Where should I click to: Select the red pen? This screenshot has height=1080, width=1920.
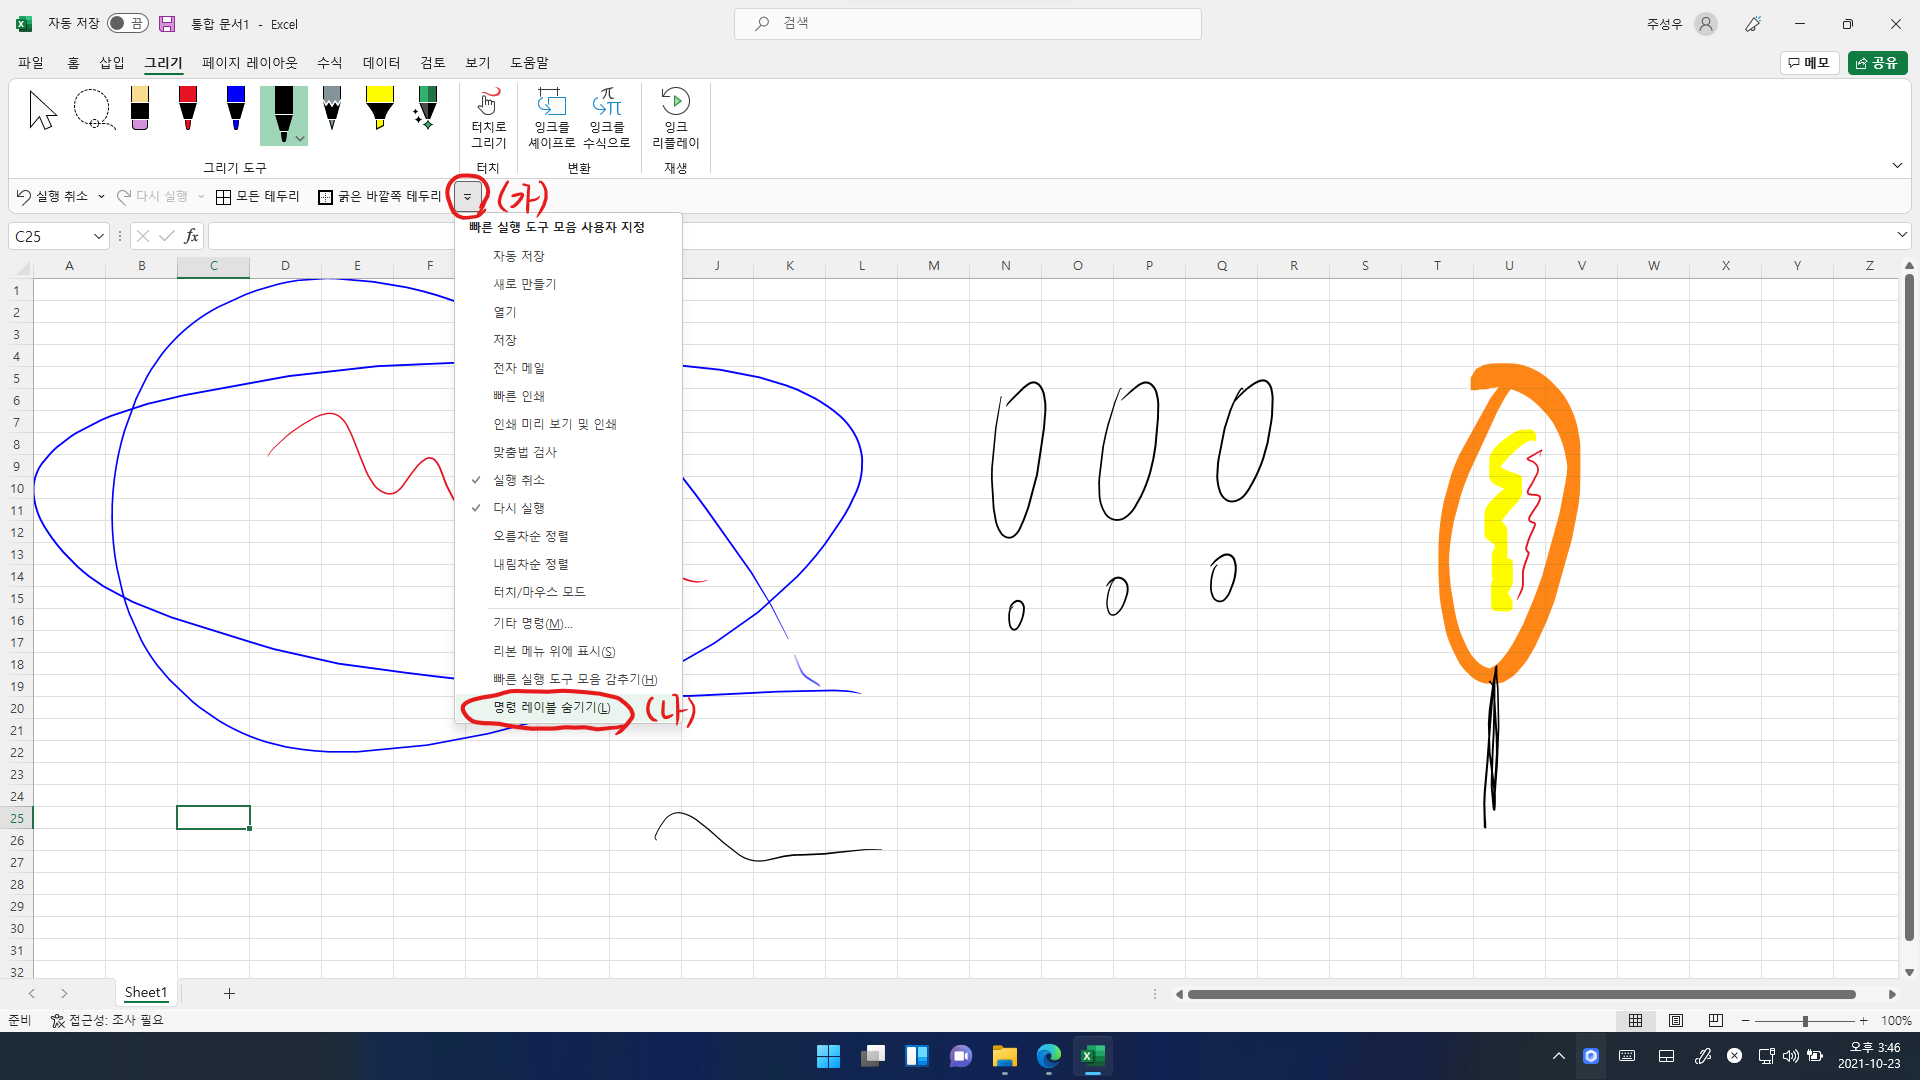[x=188, y=109]
